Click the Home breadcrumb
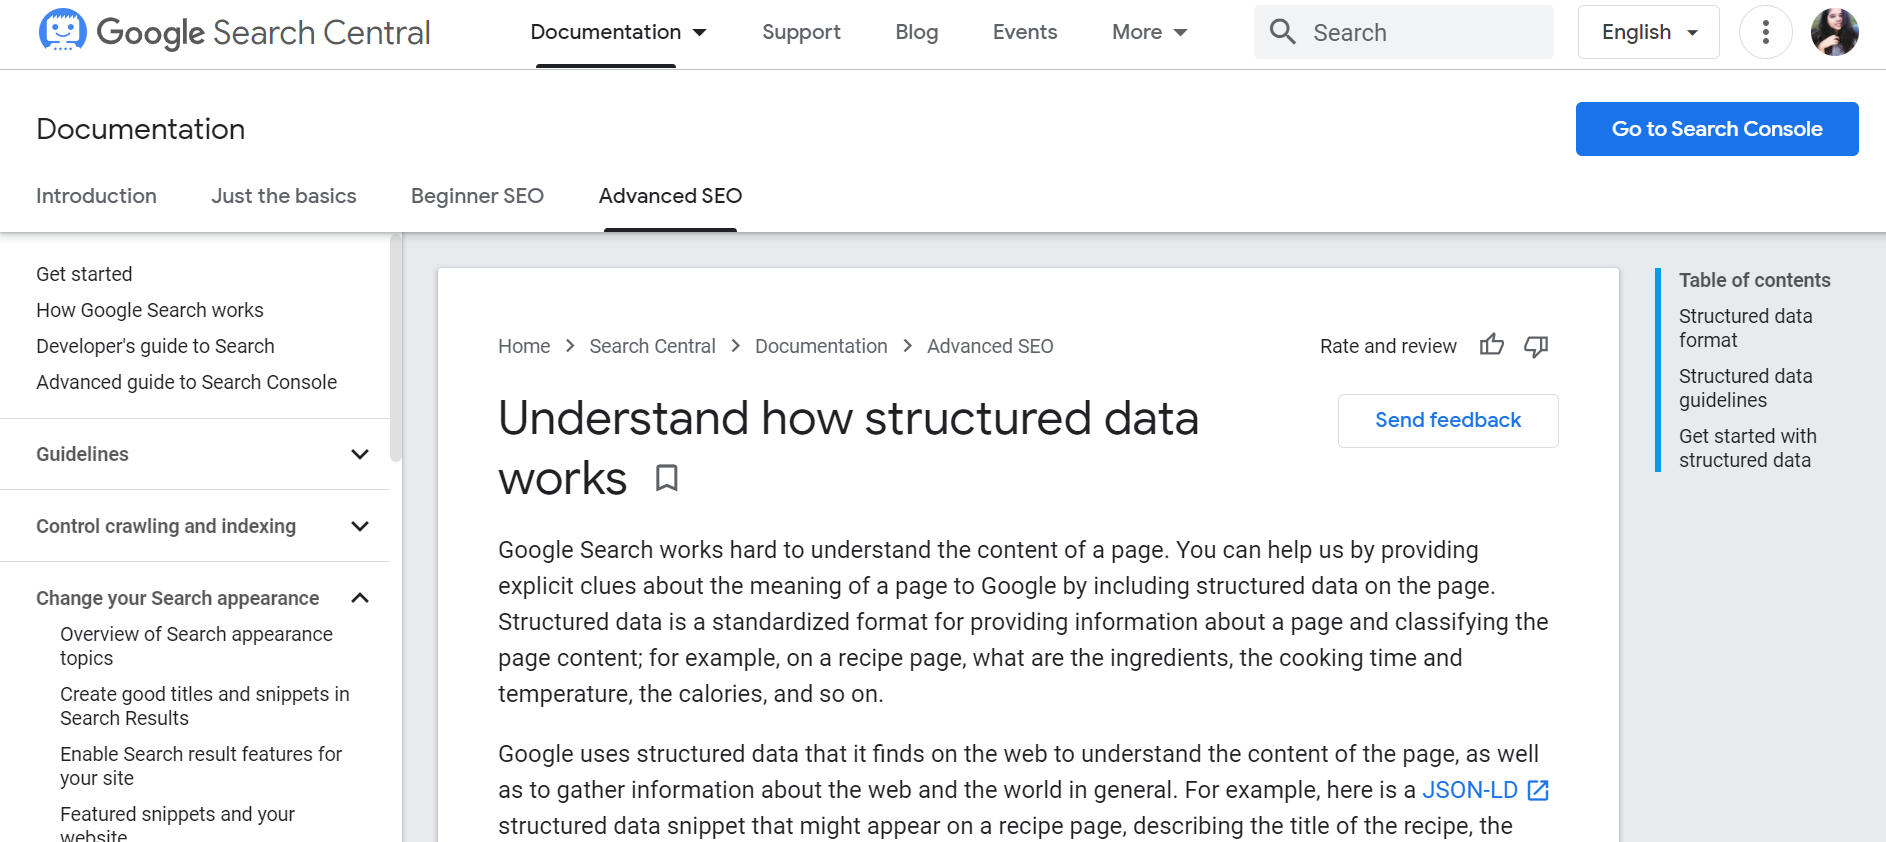Screen dimensions: 1886x842 [x=524, y=346]
